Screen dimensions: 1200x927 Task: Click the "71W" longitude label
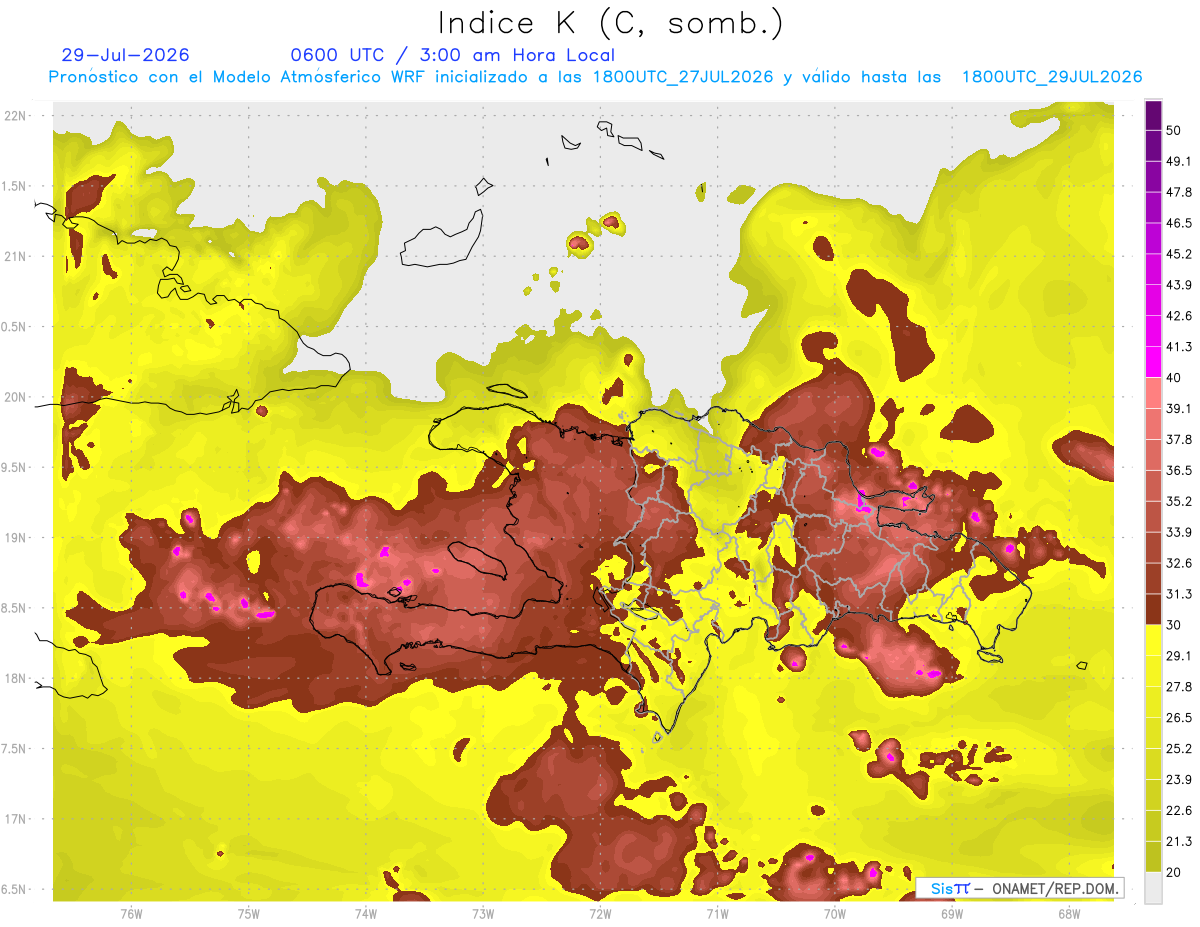pyautogui.click(x=717, y=913)
